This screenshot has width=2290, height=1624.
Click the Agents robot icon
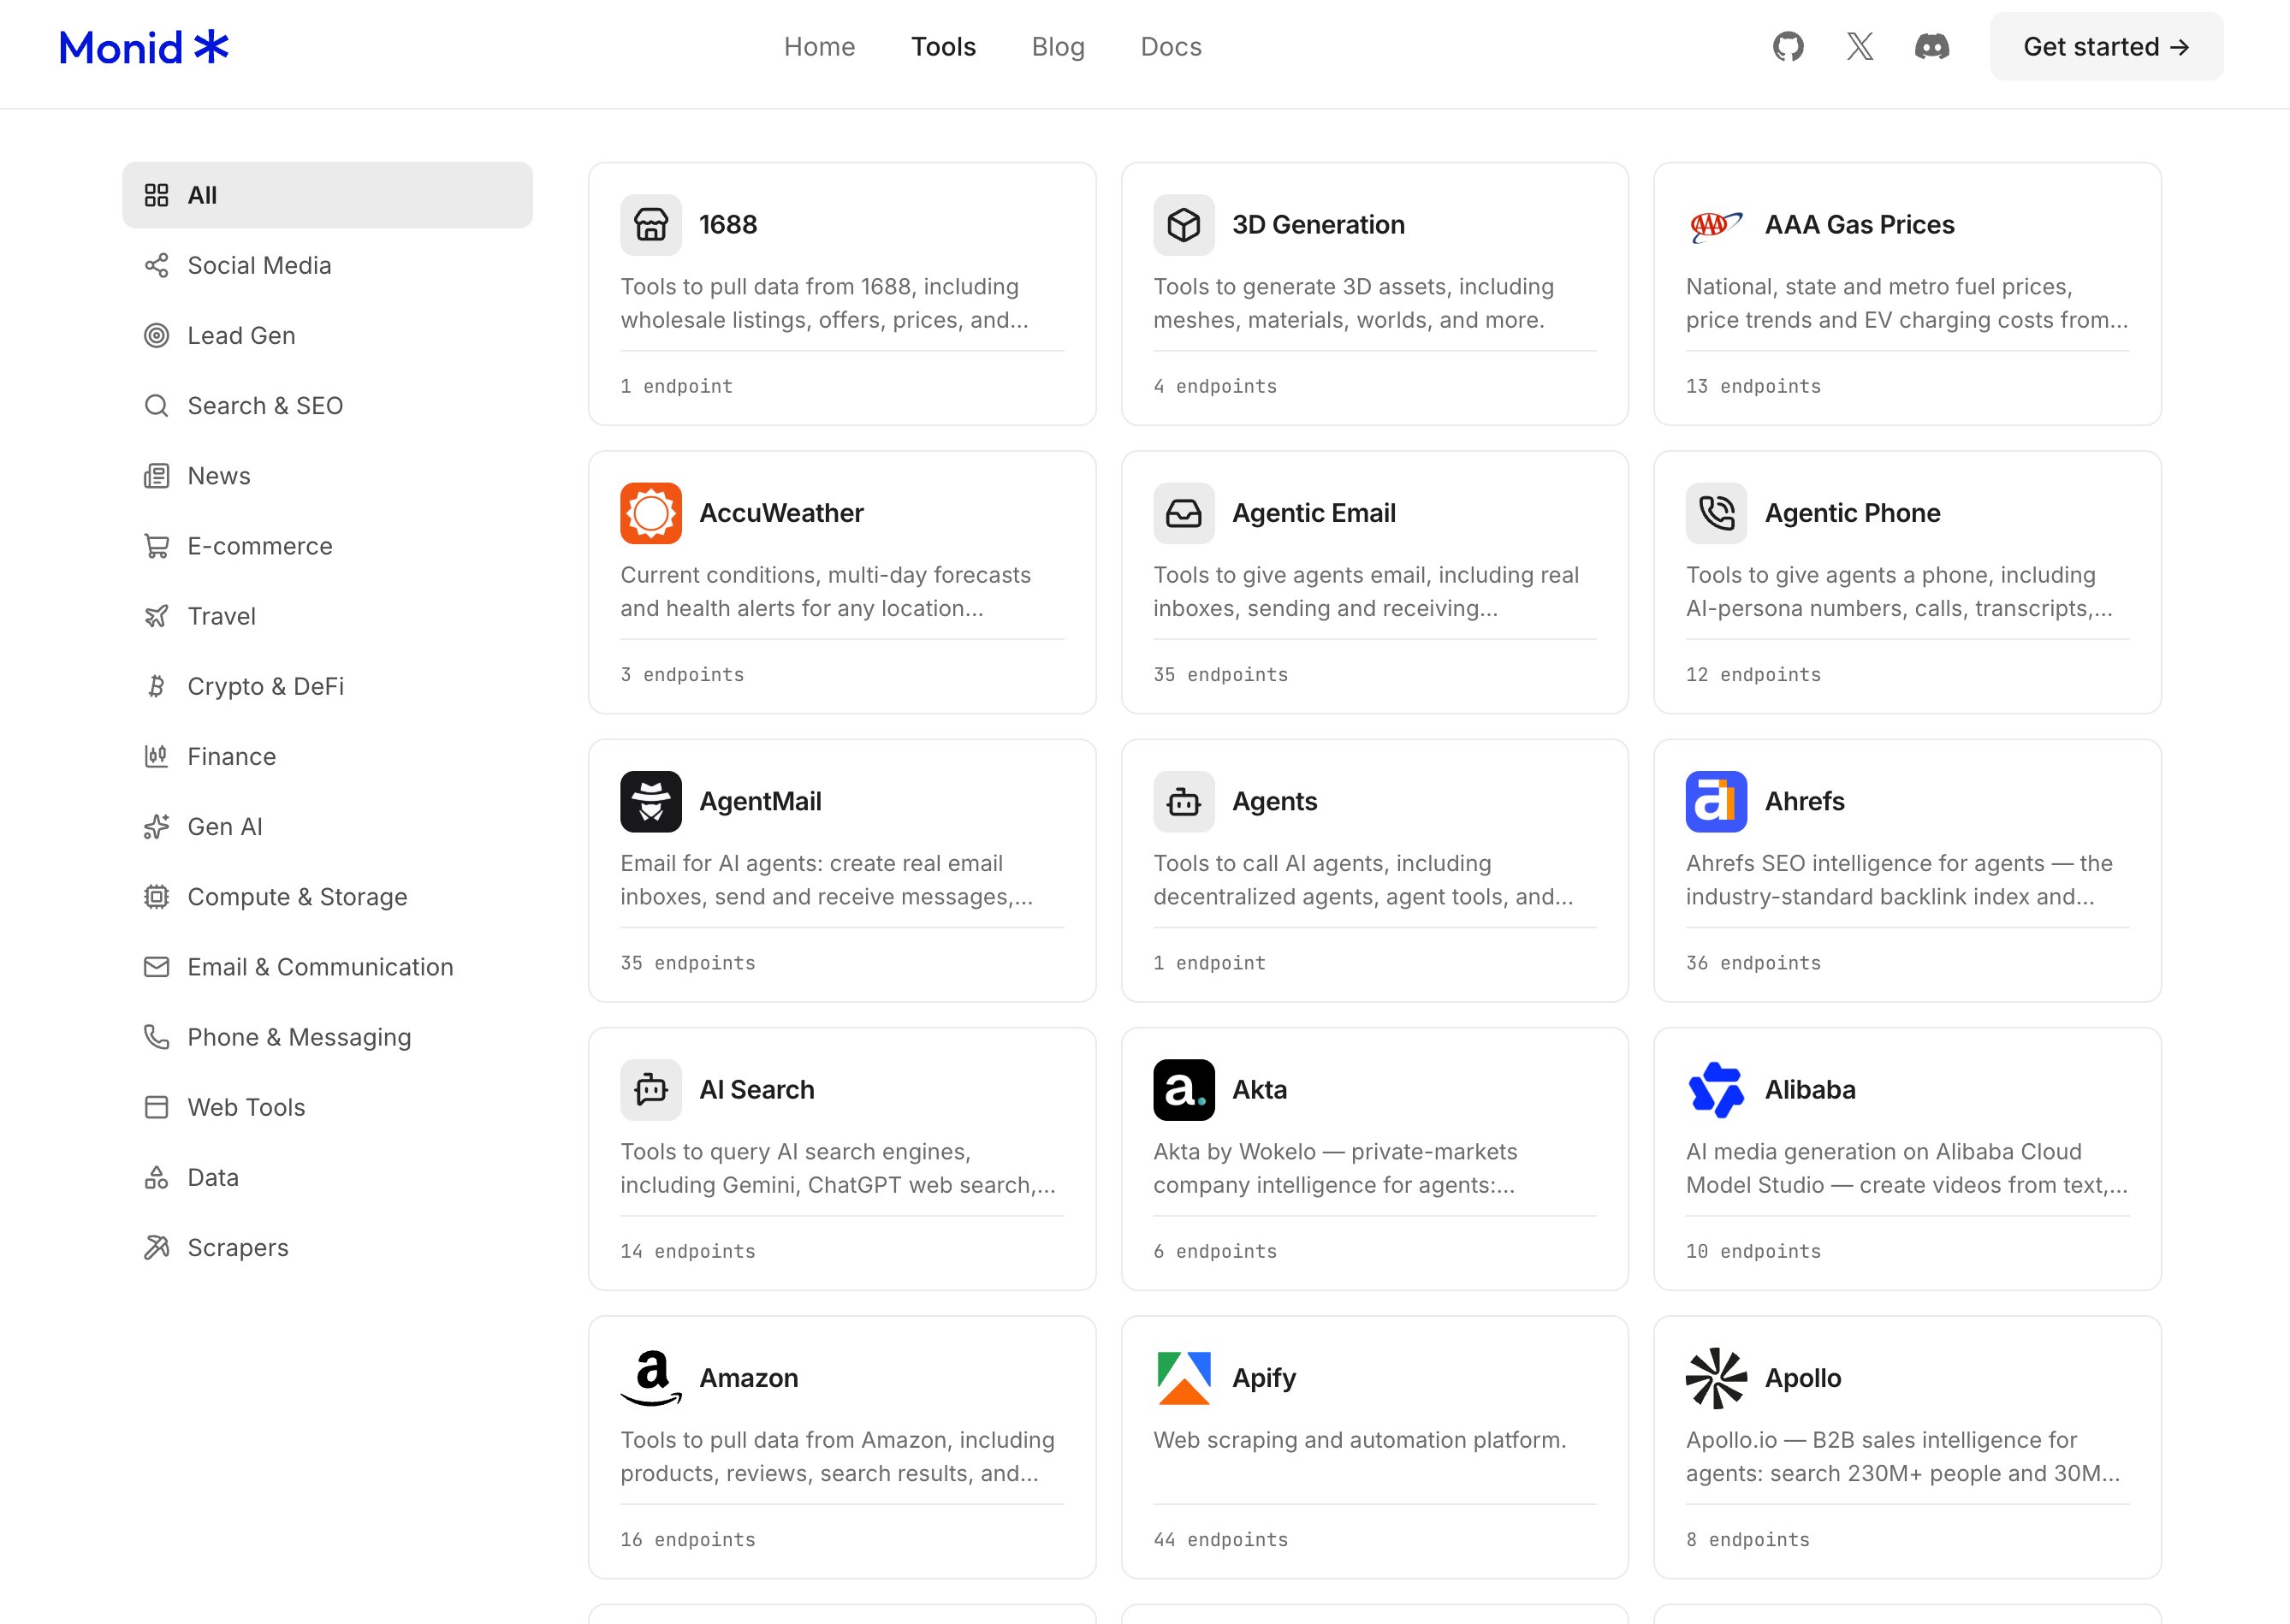(x=1184, y=801)
